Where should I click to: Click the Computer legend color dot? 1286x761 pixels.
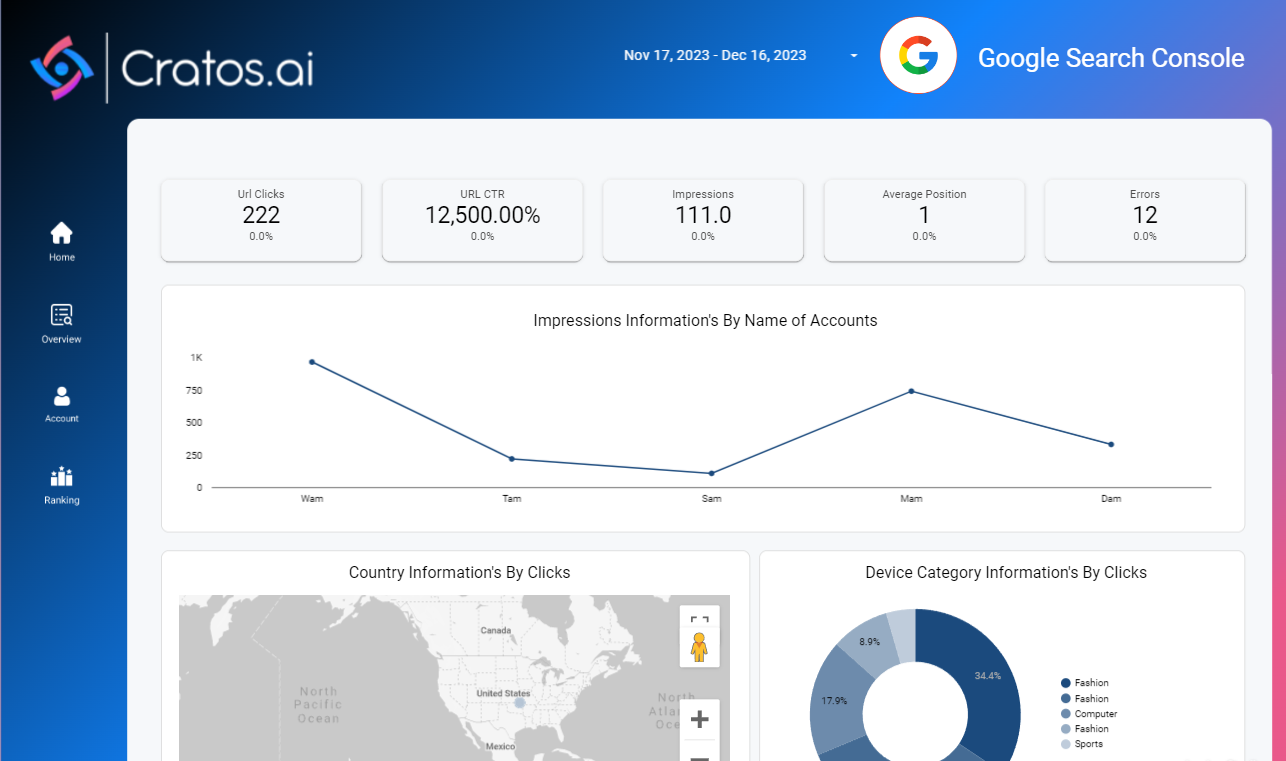1066,714
